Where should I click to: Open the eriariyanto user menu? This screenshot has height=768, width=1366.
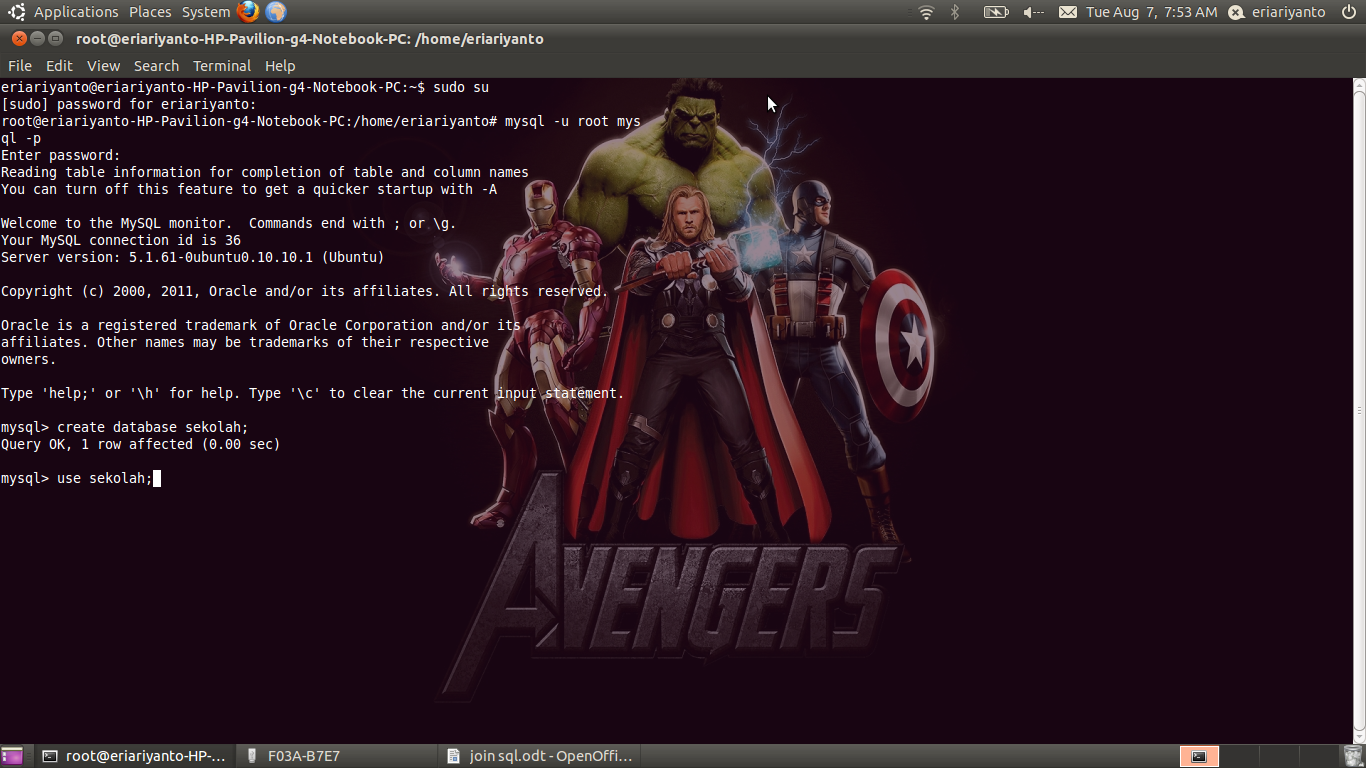click(x=1277, y=12)
